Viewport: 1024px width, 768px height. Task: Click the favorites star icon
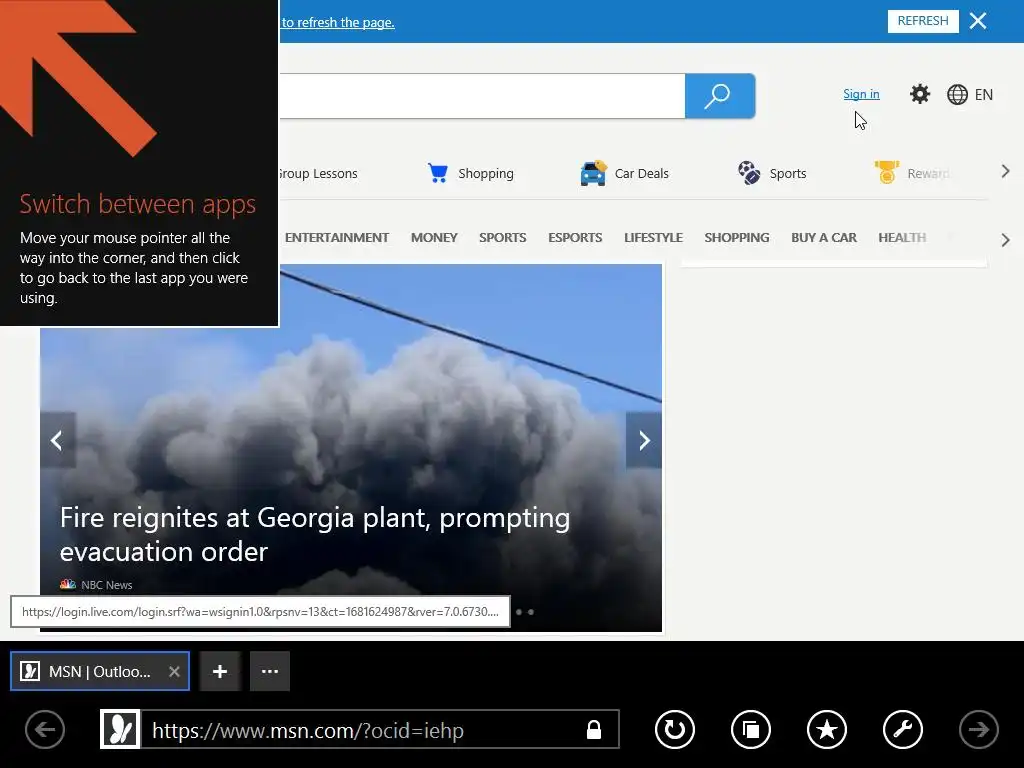coord(827,729)
